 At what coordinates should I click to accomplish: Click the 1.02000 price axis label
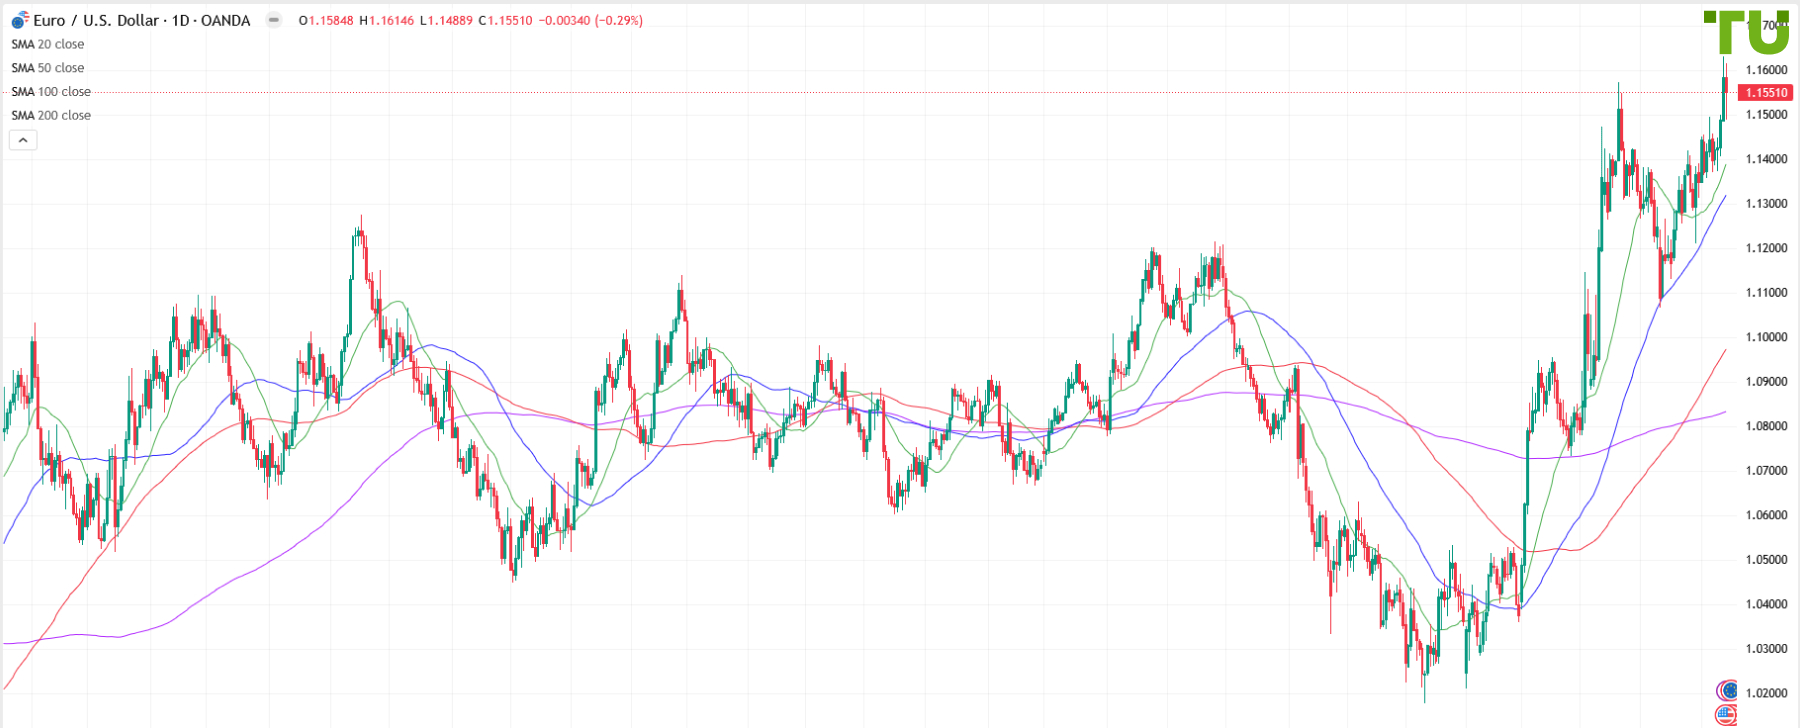pos(1766,693)
